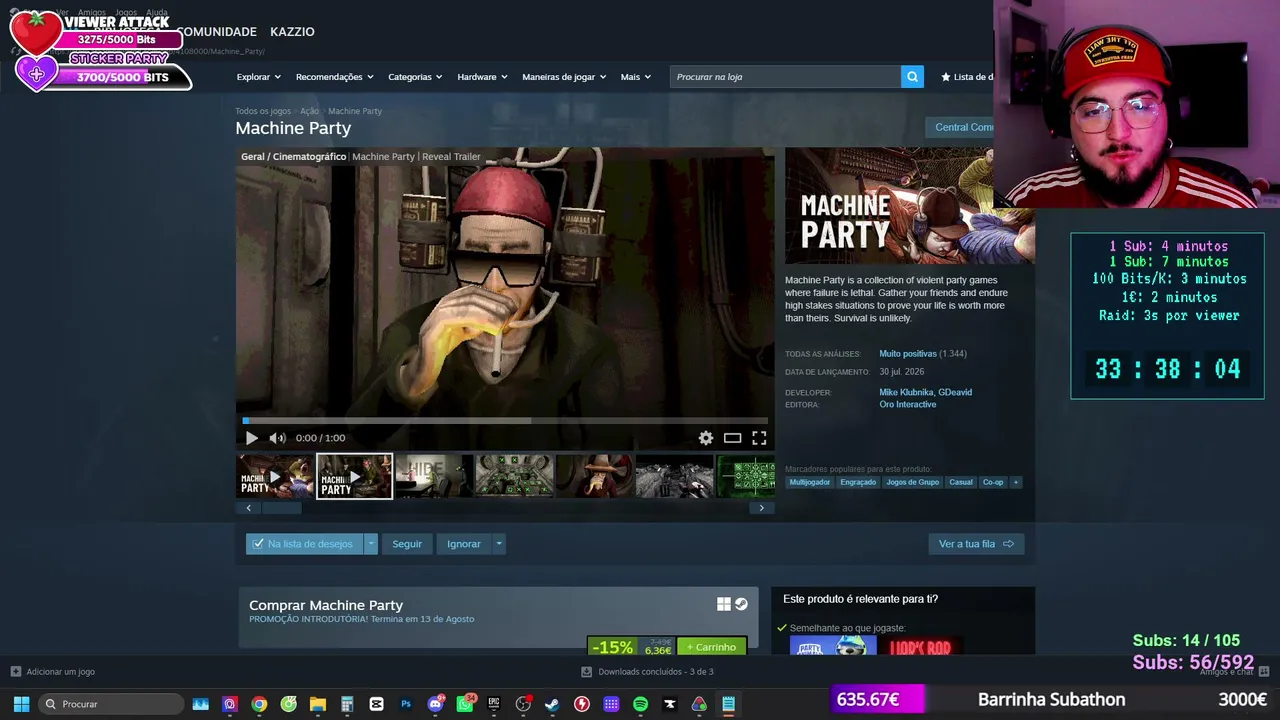Click the store search magnifier button
The image size is (1280, 720).
pos(912,77)
